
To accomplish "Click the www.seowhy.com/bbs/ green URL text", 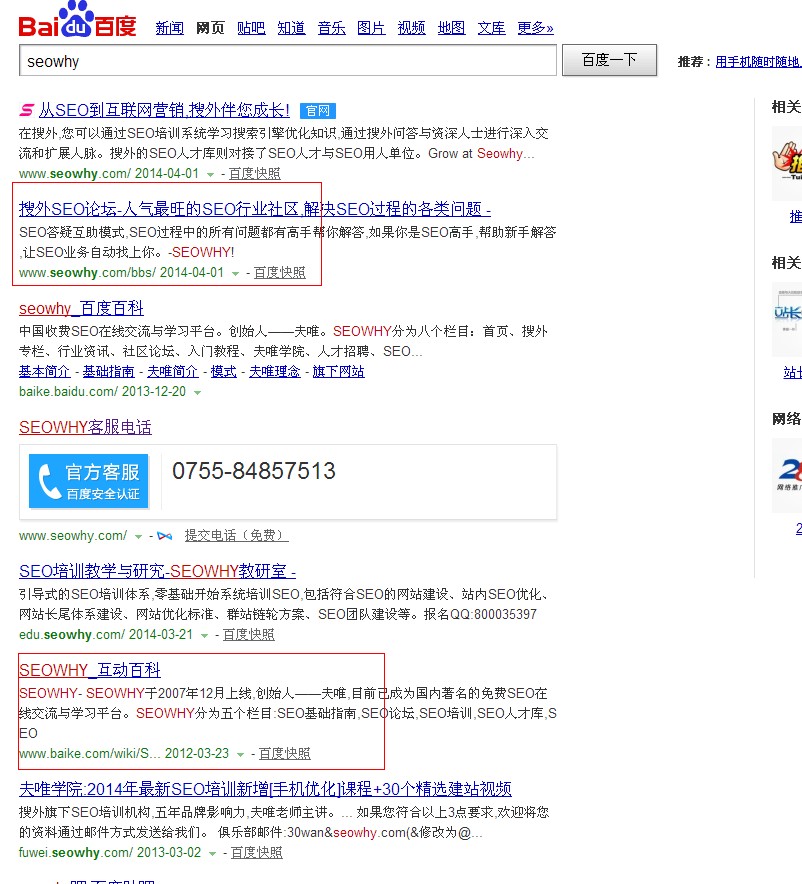I will [87, 273].
